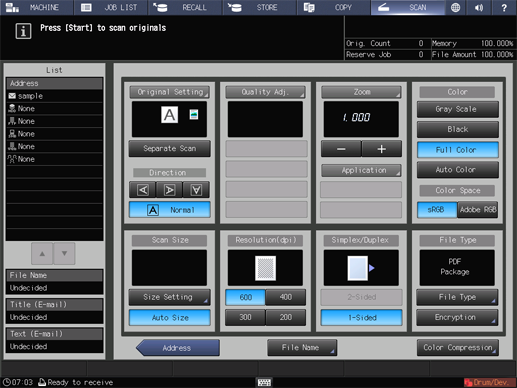Open the JOB LIST tab
Image resolution: width=517 pixels, height=388 pixels.
pyautogui.click(x=111, y=7)
